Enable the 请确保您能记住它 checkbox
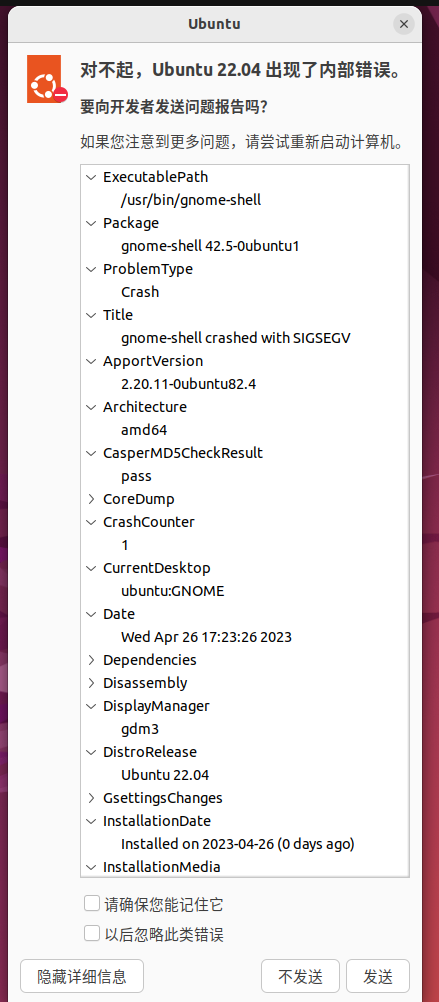Image resolution: width=439 pixels, height=1002 pixels. 92,903
